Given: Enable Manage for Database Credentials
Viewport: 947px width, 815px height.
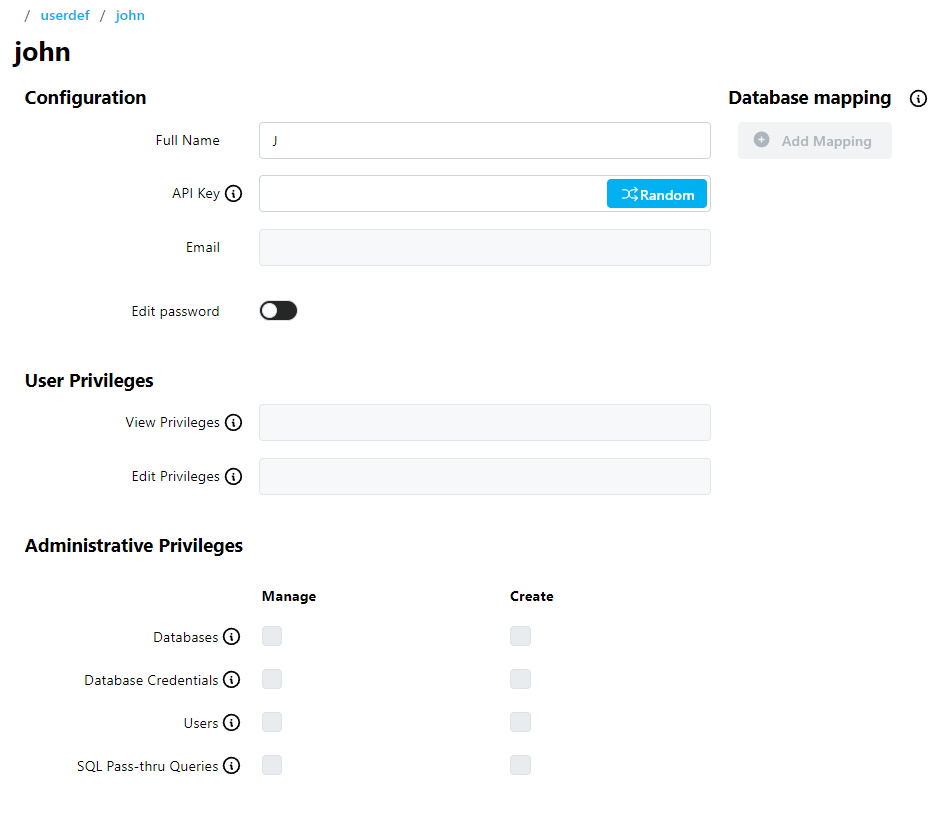Looking at the screenshot, I should point(272,680).
